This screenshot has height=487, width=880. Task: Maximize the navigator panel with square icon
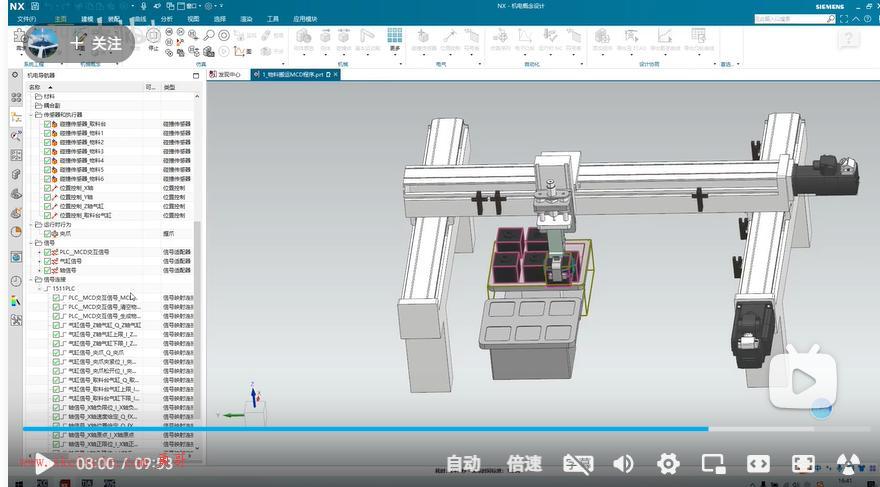point(196,75)
